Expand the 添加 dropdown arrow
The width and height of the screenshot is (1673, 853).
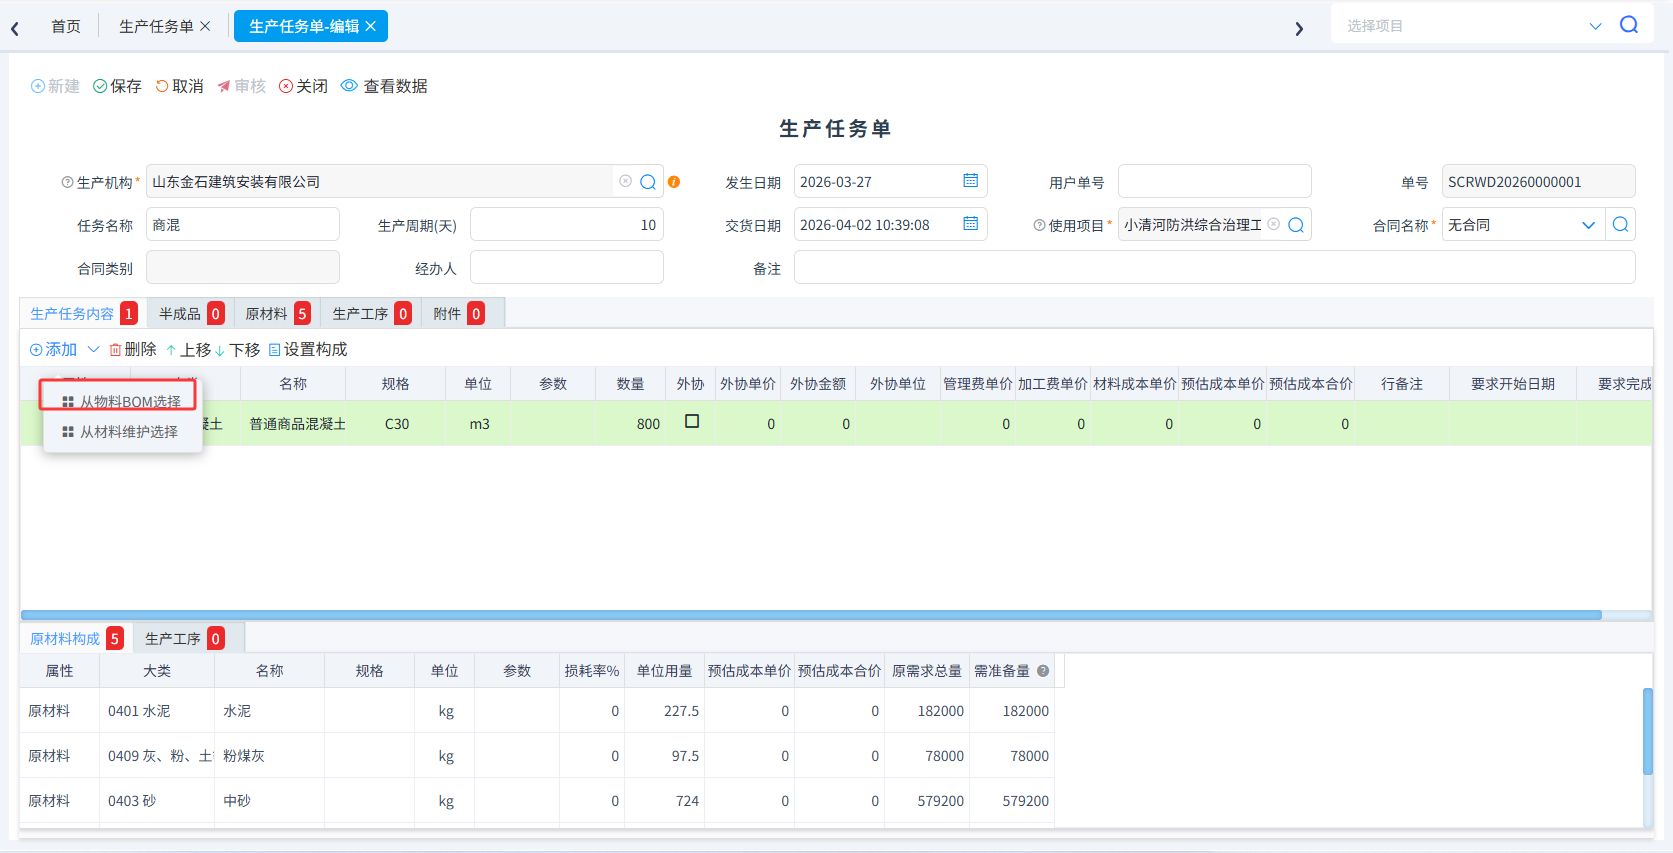[x=94, y=349]
